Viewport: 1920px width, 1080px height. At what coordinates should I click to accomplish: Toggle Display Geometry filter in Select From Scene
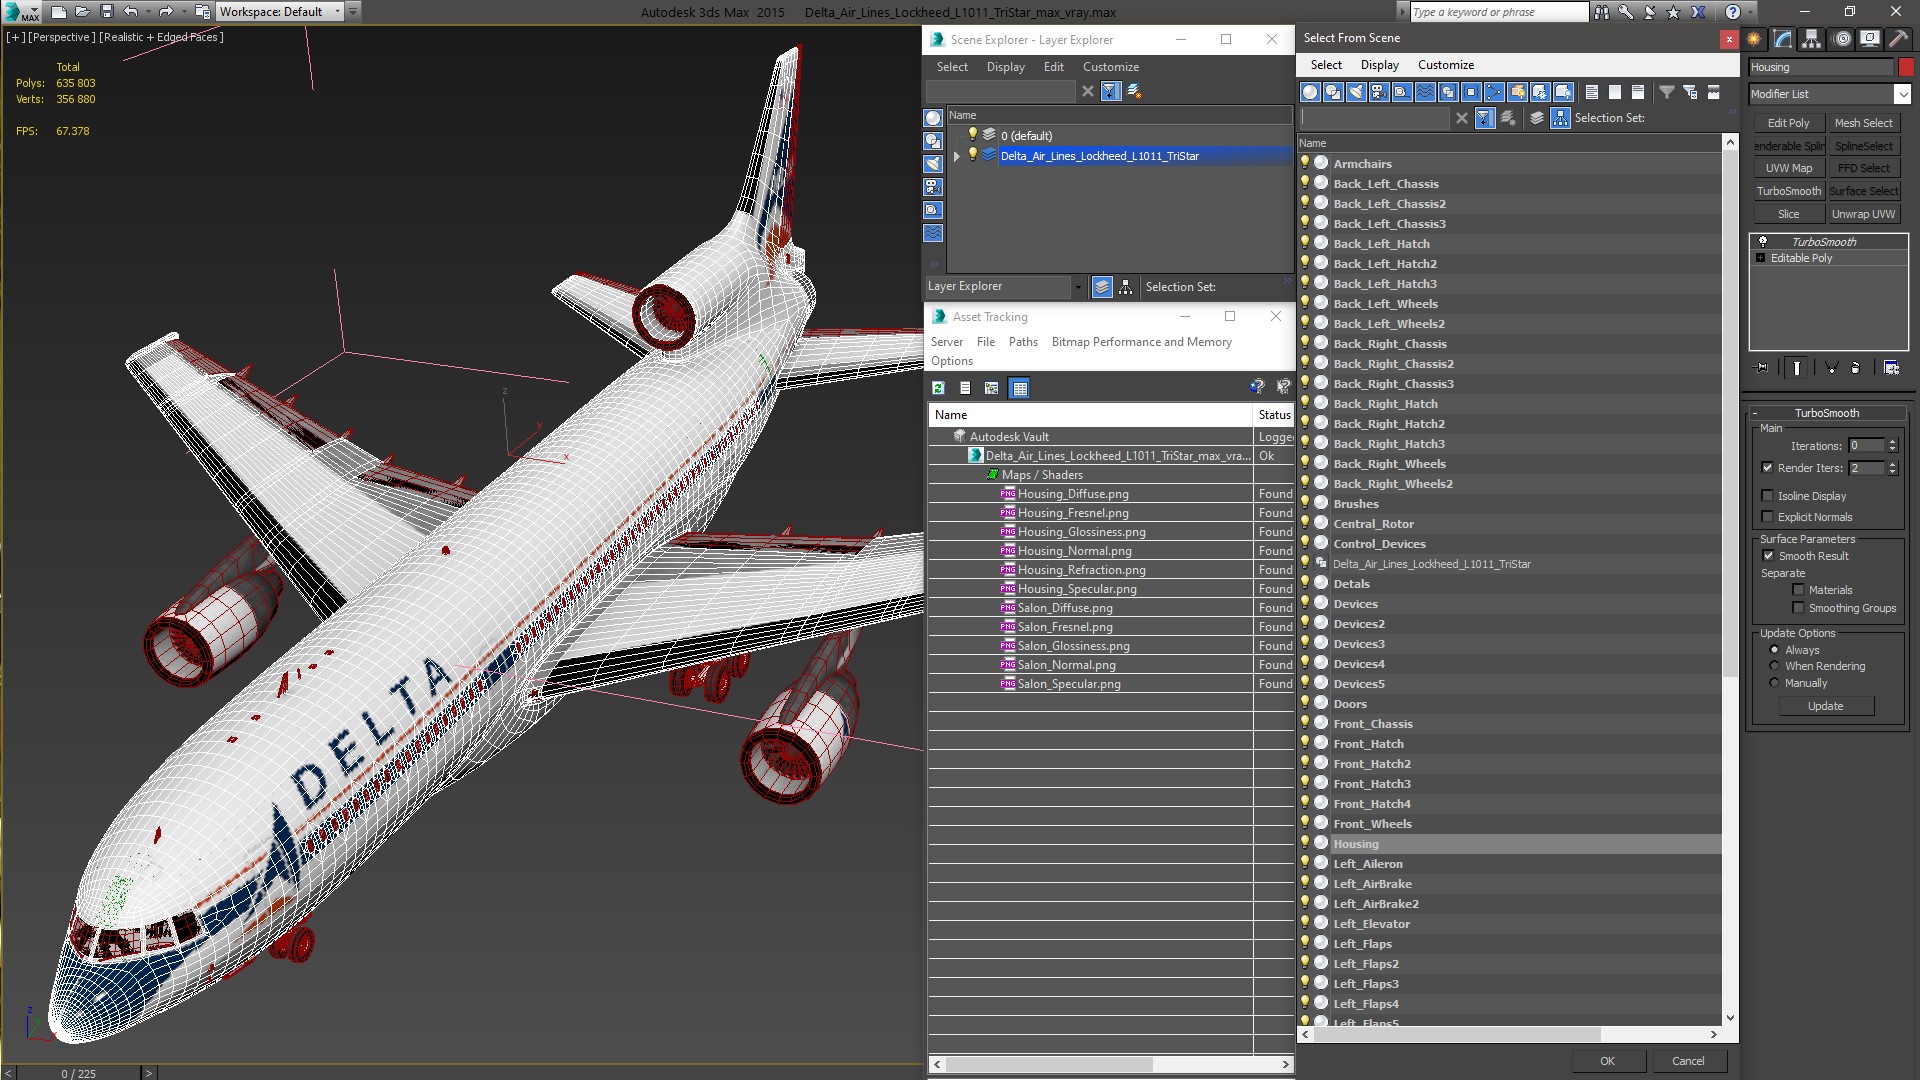tap(1310, 92)
